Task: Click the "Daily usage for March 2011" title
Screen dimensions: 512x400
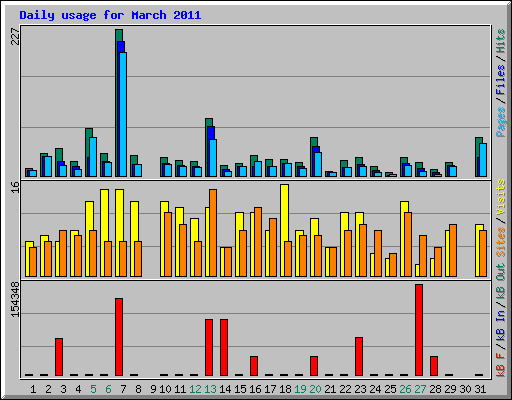Action: tap(110, 15)
